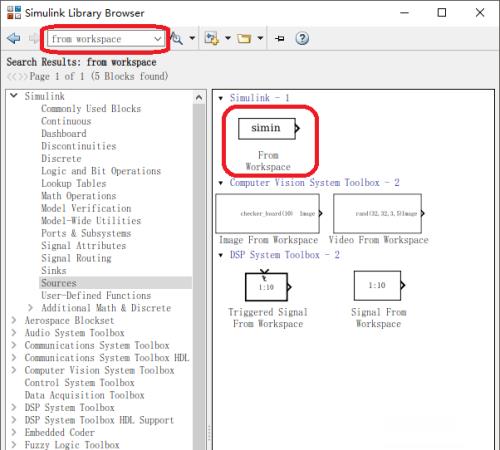Expand the Communications System Toolbox node
The image size is (500, 450).
14,345
